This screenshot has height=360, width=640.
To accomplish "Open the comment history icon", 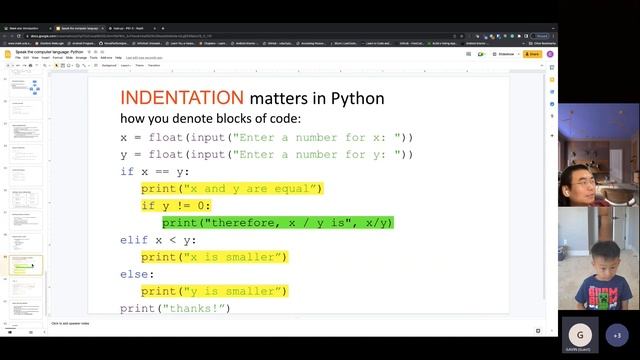I will [x=469, y=54].
